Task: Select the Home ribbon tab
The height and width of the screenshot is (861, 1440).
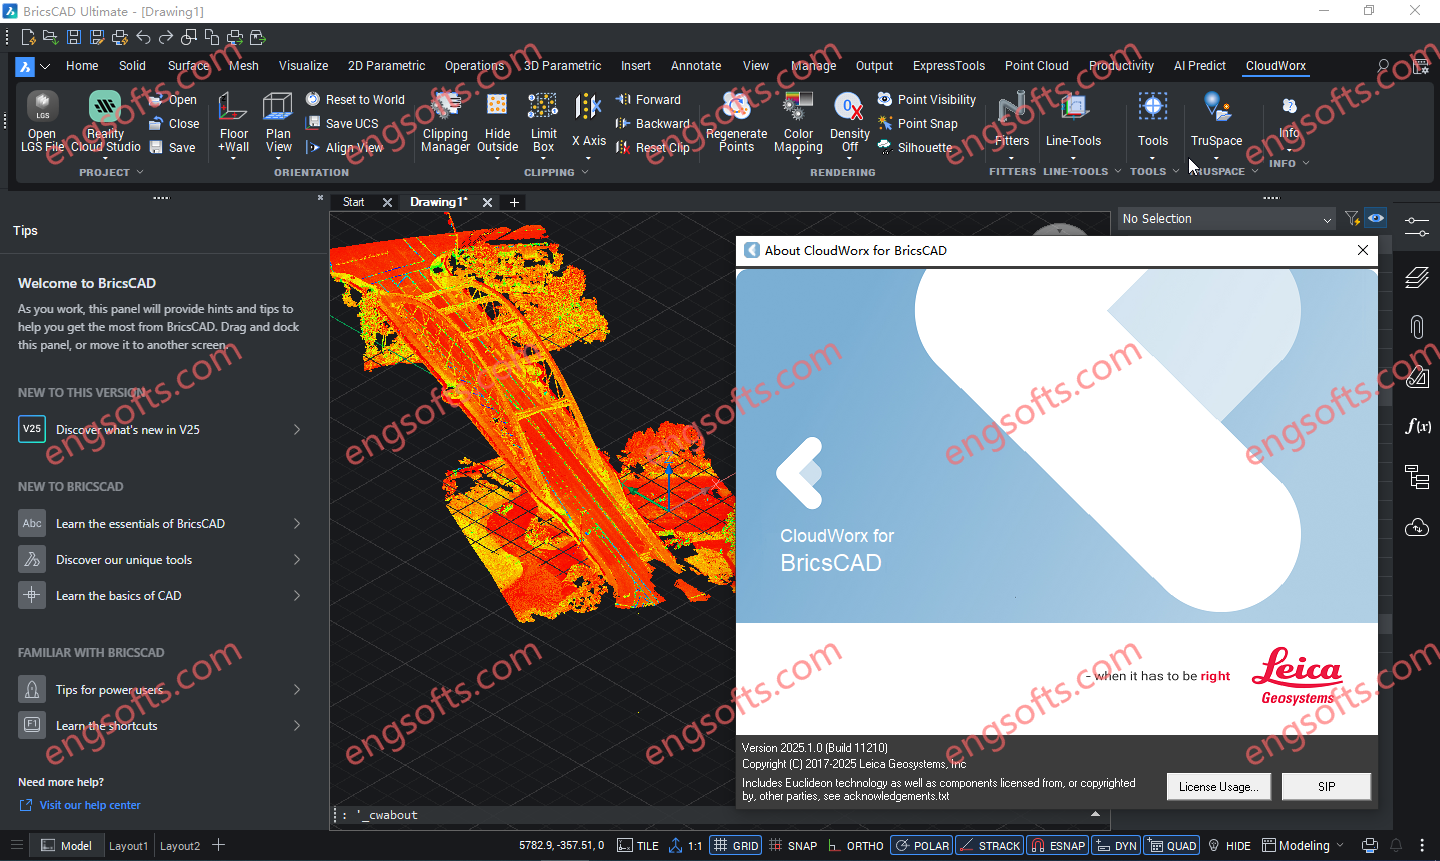Action: (x=82, y=66)
